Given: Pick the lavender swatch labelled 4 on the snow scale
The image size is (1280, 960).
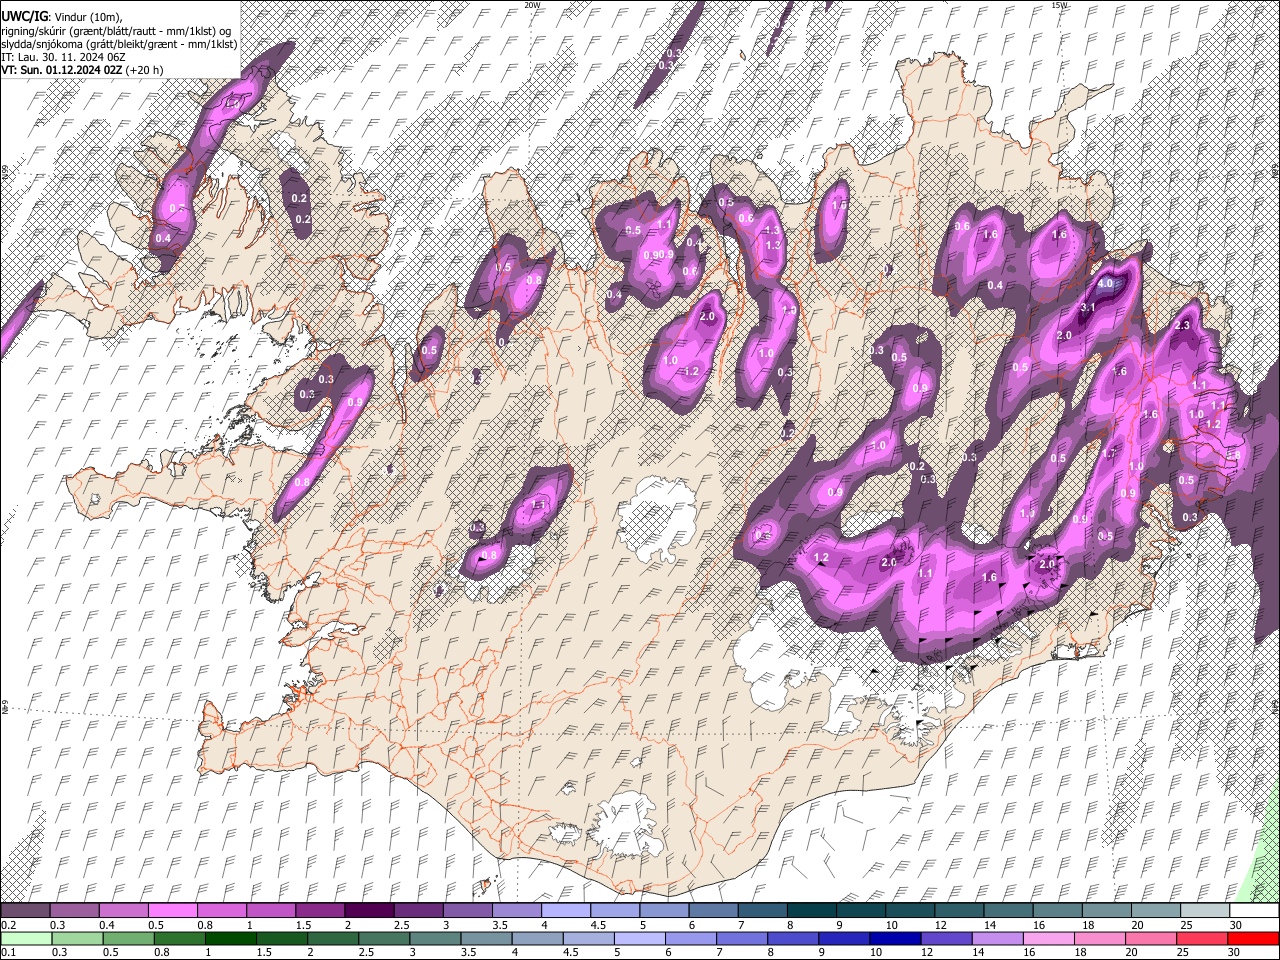Looking at the screenshot, I should pos(565,911).
